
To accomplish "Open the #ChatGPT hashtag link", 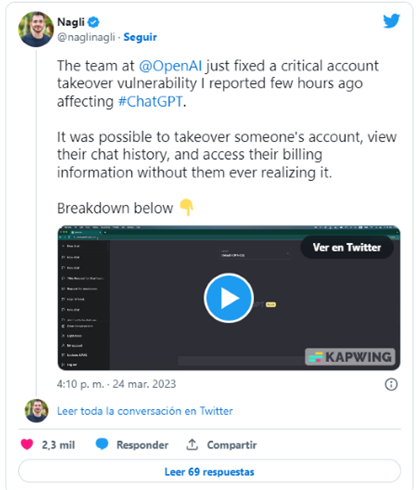I will [151, 101].
